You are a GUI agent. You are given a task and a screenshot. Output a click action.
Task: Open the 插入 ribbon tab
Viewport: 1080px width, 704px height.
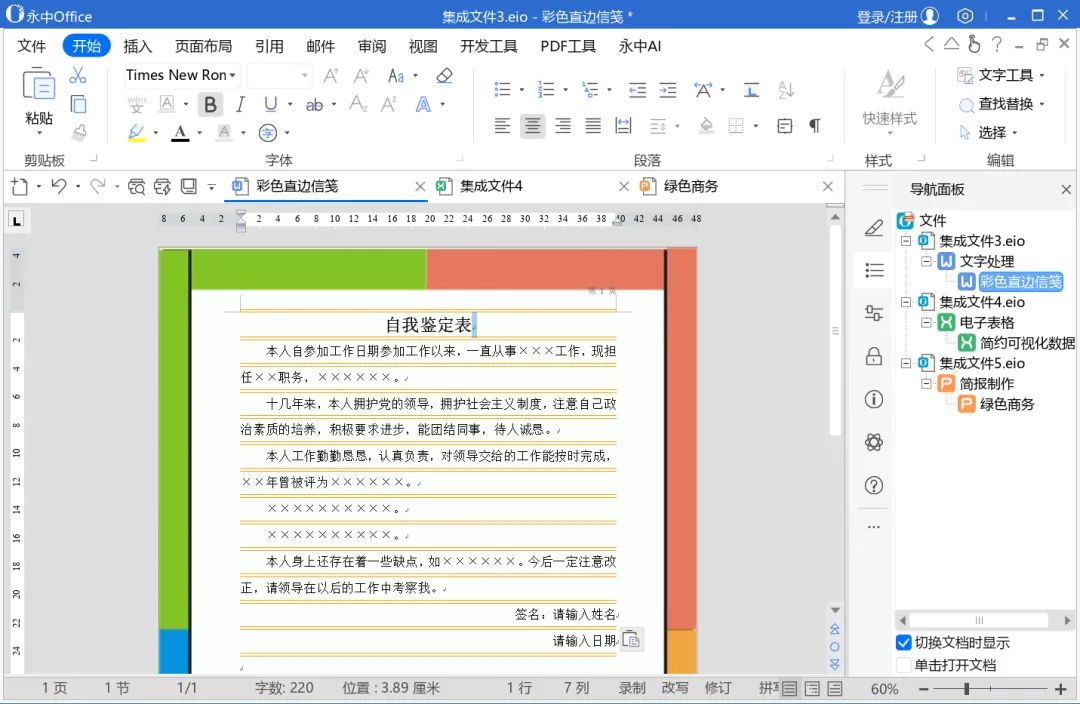tap(138, 46)
